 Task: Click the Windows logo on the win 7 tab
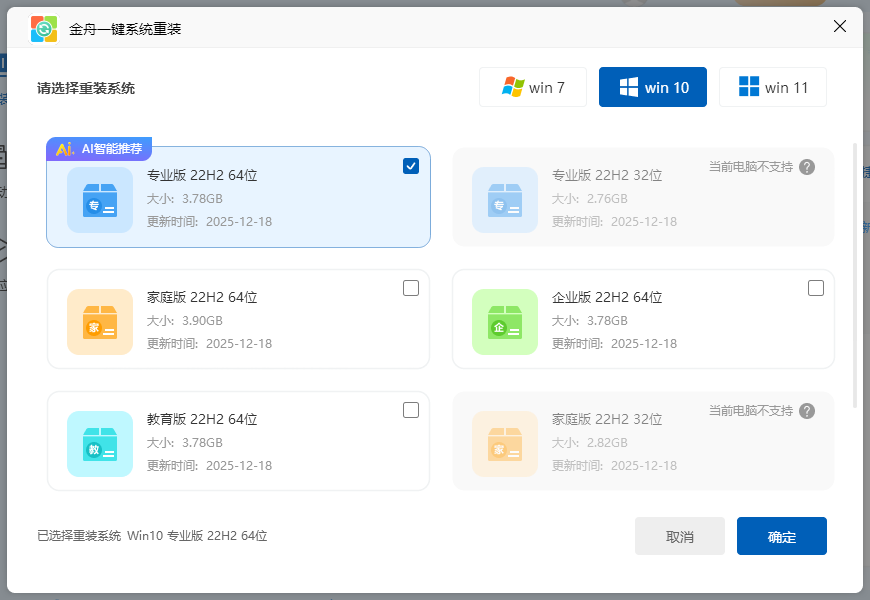click(x=512, y=87)
